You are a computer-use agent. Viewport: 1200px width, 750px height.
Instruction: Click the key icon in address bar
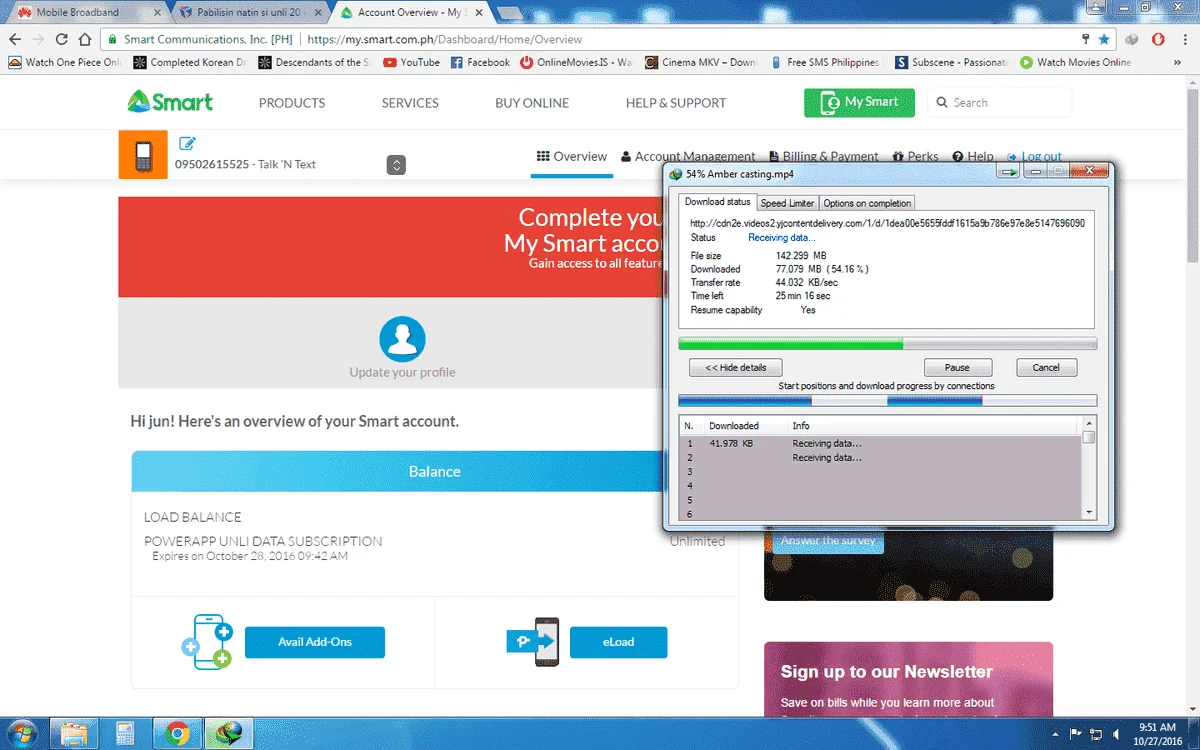[1086, 39]
